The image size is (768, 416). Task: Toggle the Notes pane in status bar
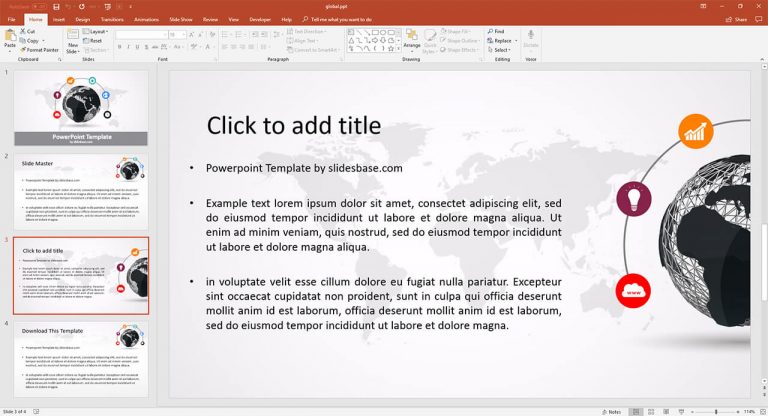click(612, 411)
